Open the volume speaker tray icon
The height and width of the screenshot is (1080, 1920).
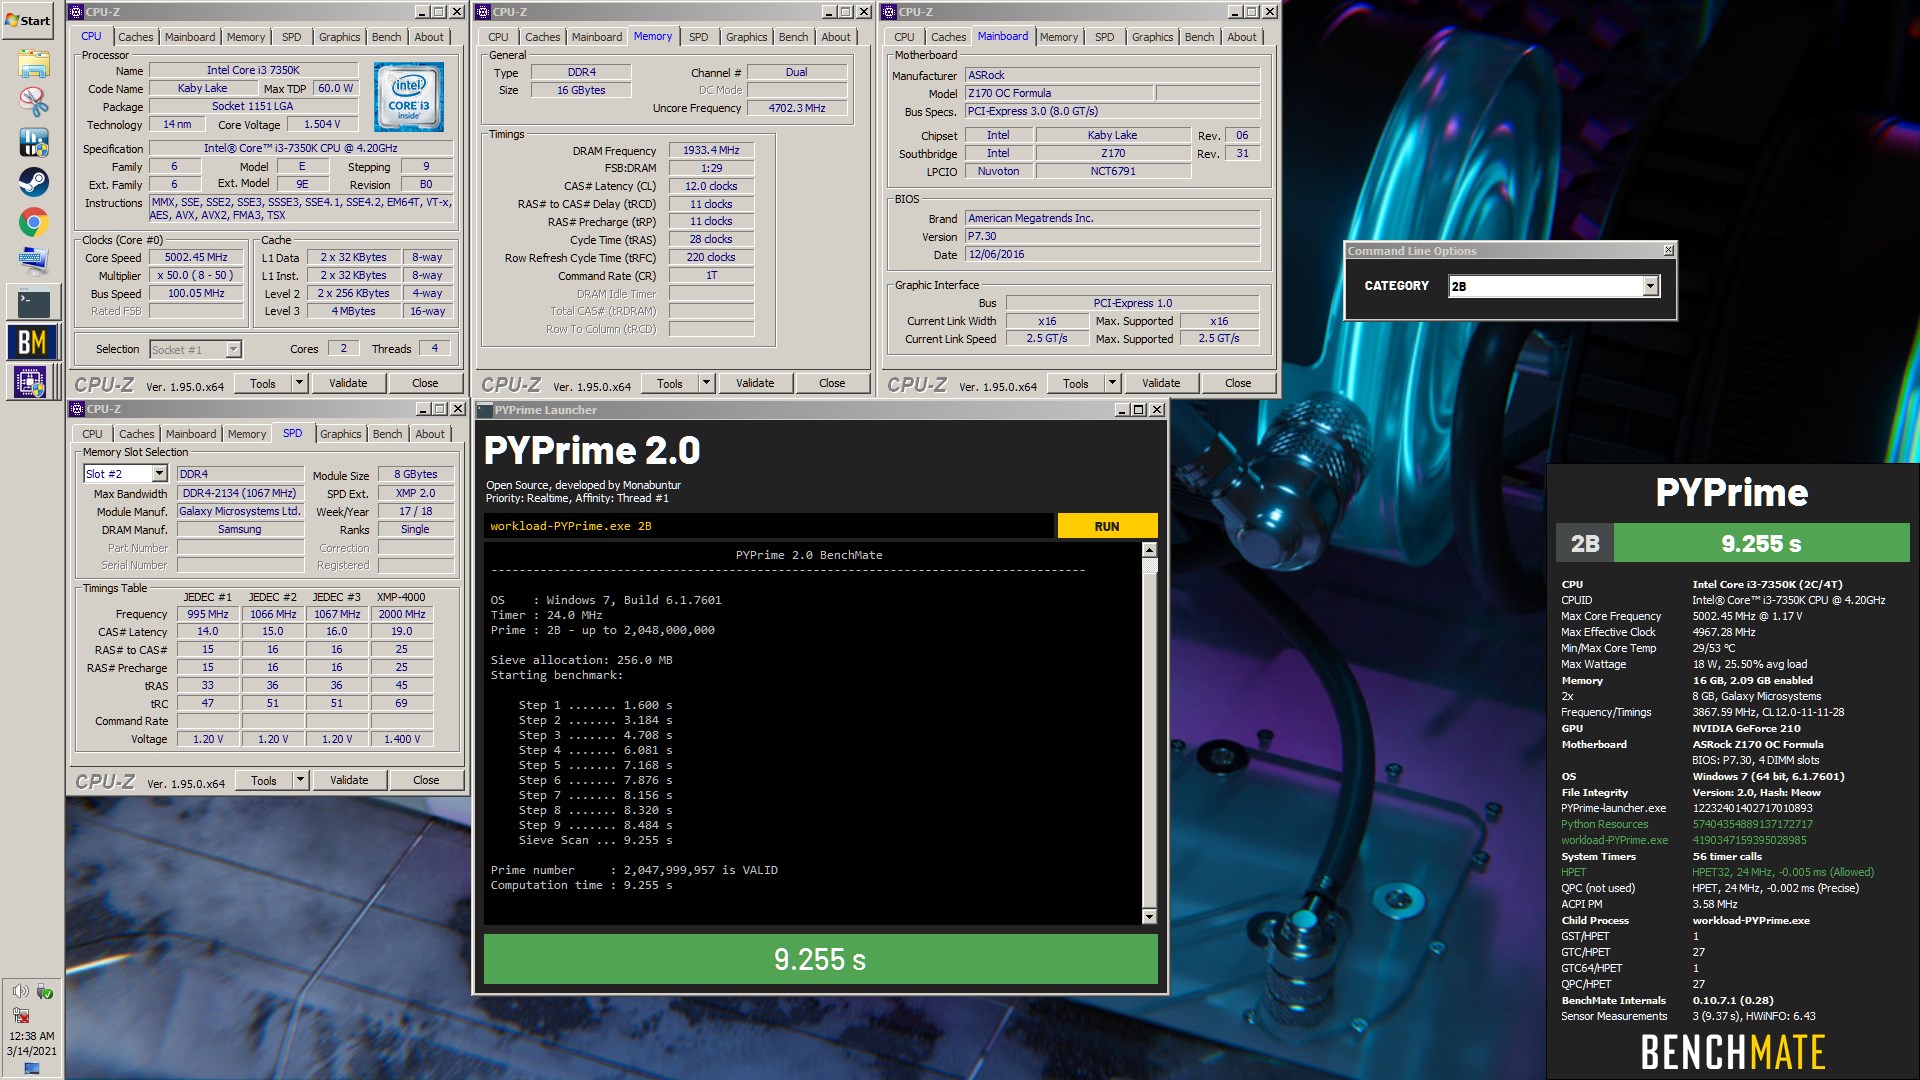(20, 991)
